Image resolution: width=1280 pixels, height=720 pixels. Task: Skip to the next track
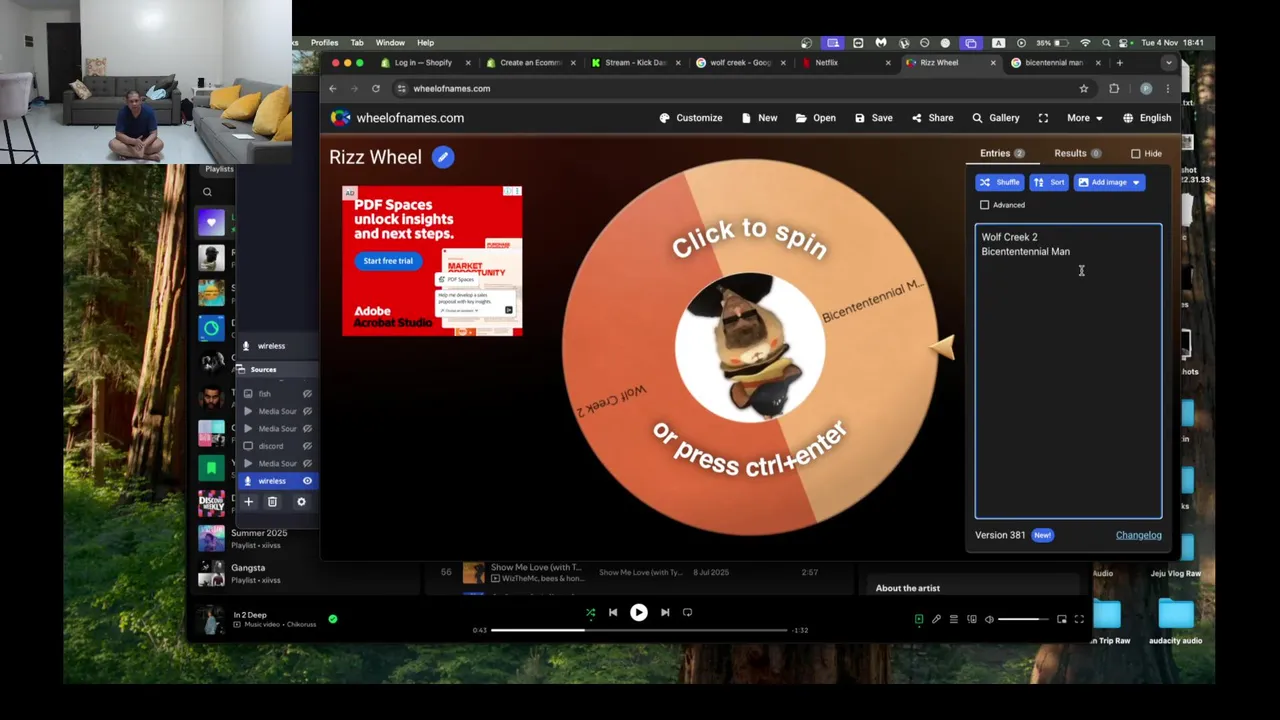pyautogui.click(x=665, y=613)
